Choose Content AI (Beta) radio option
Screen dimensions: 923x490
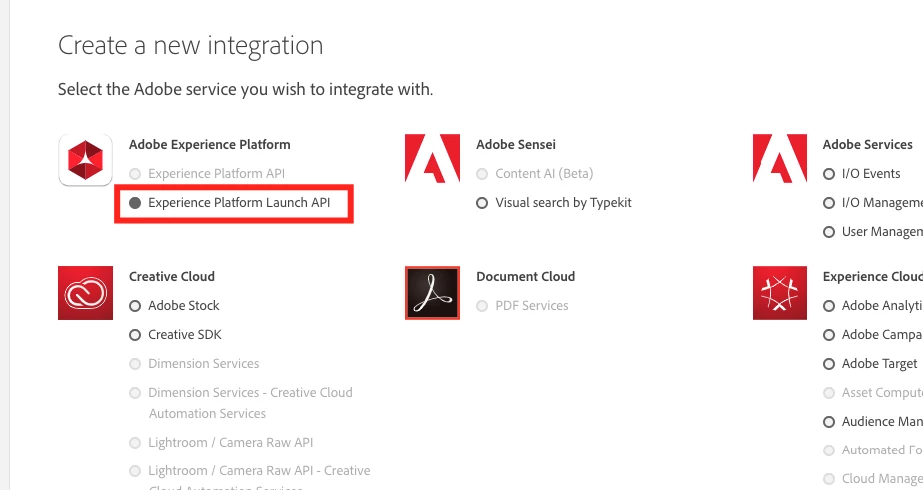click(482, 174)
